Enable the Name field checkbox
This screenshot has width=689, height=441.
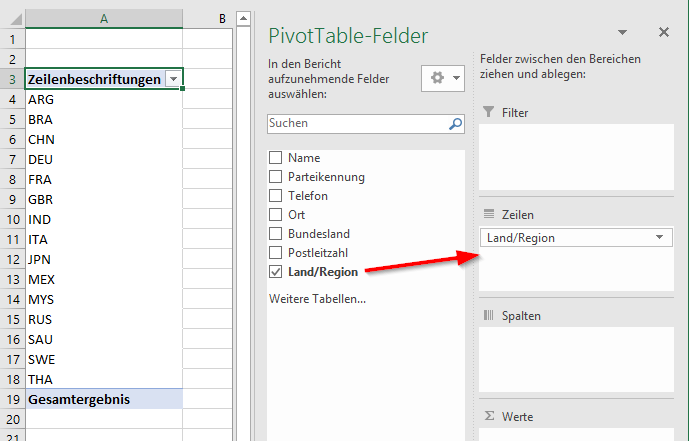click(276, 158)
